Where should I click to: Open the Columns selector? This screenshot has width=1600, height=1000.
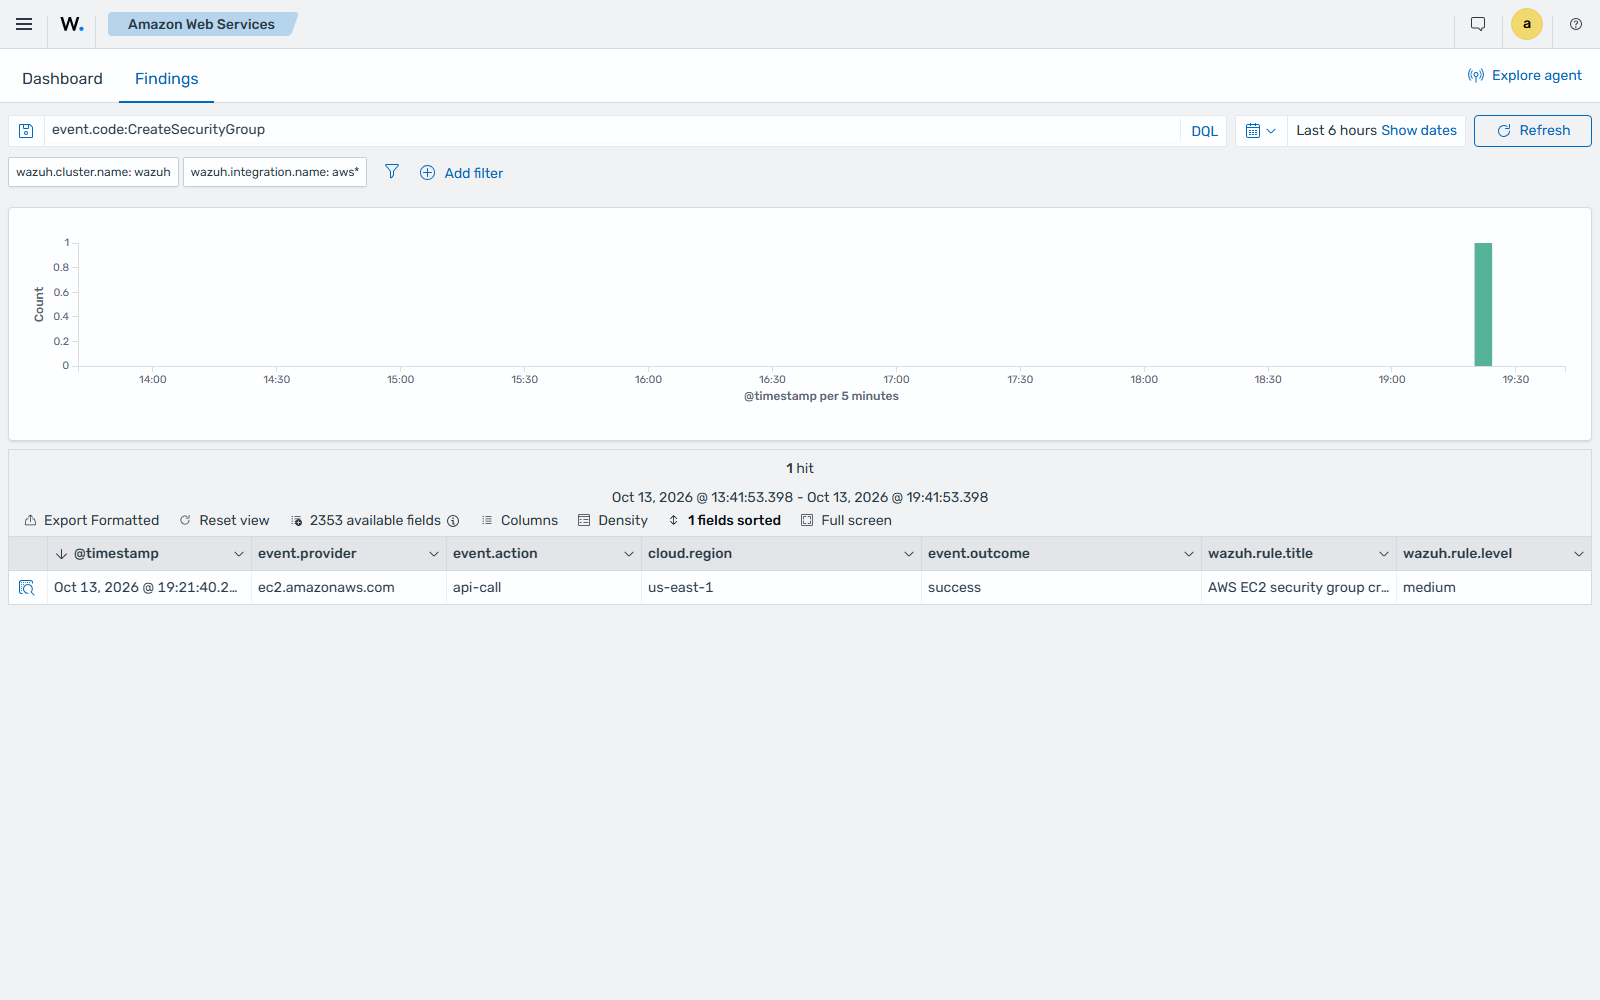point(519,521)
